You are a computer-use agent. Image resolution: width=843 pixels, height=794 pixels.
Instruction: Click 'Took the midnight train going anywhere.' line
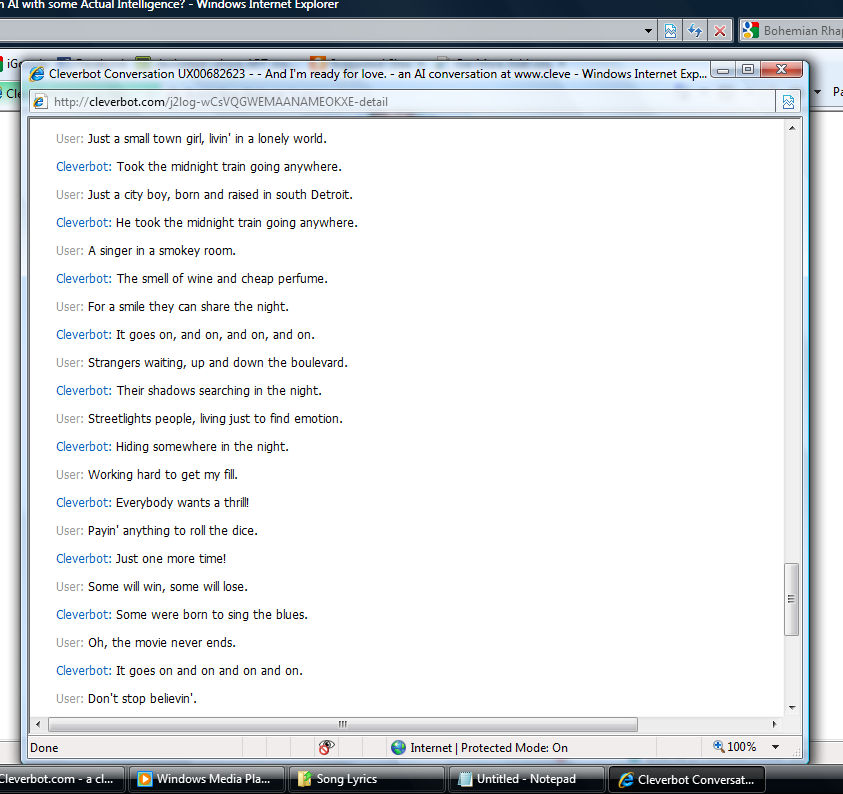point(229,167)
